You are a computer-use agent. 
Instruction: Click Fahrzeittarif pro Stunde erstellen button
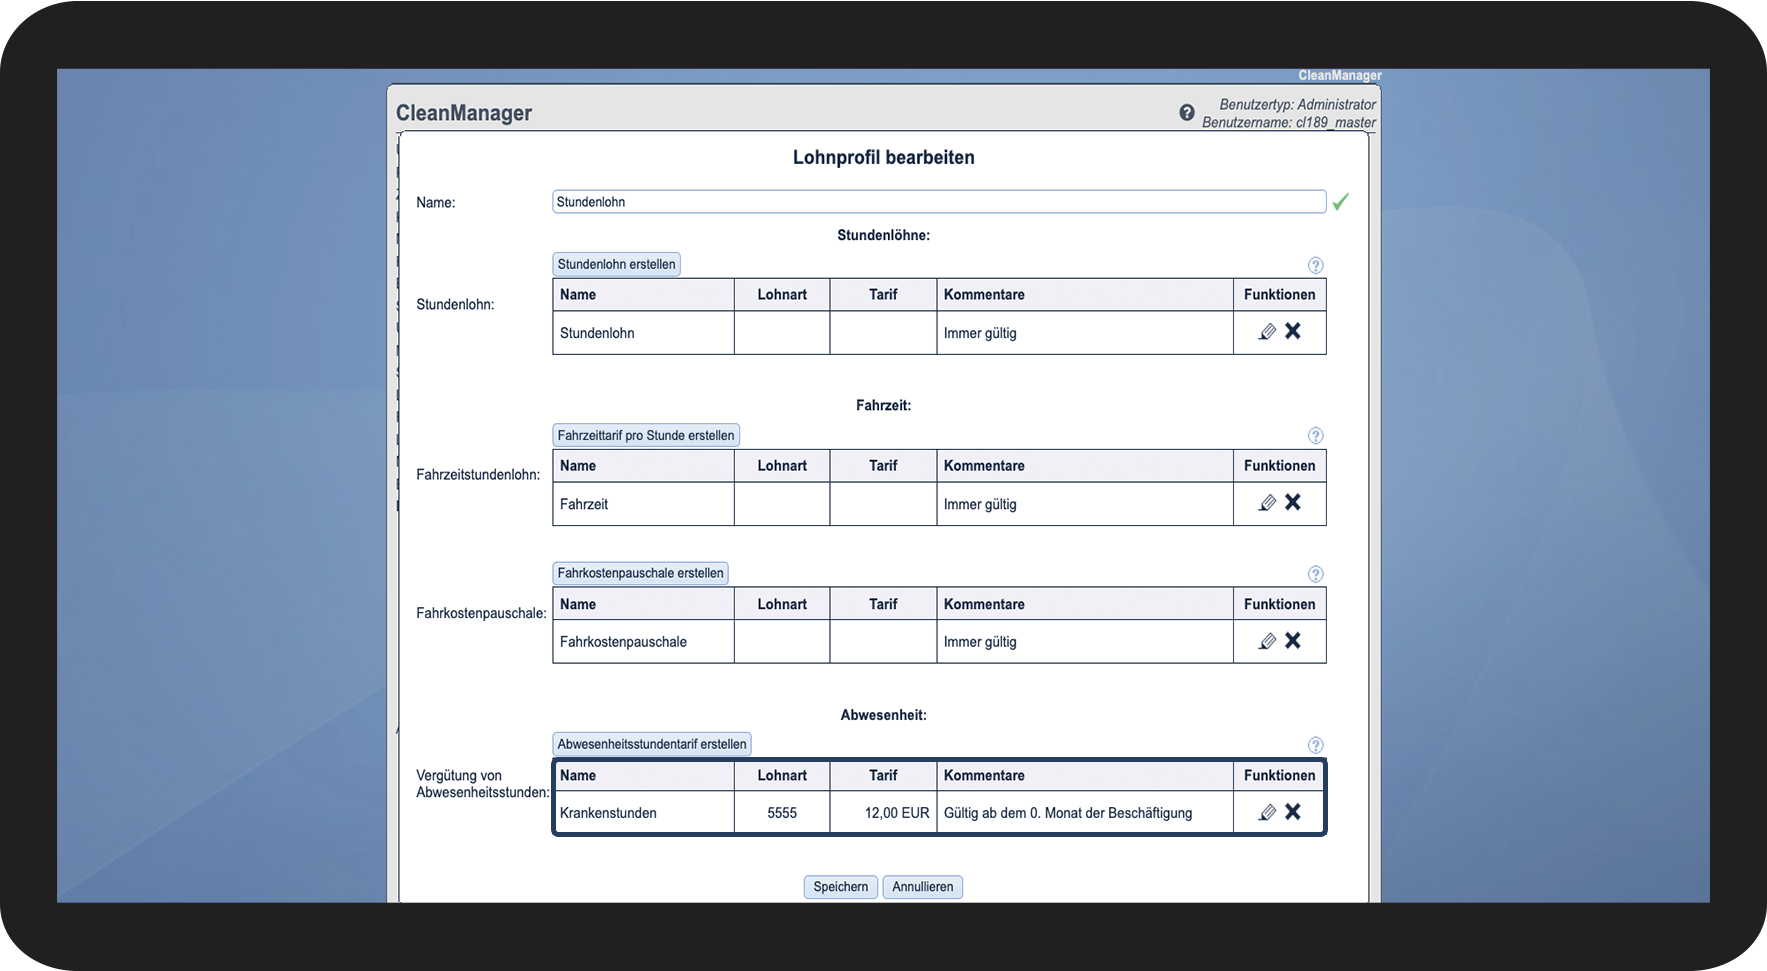coord(646,436)
